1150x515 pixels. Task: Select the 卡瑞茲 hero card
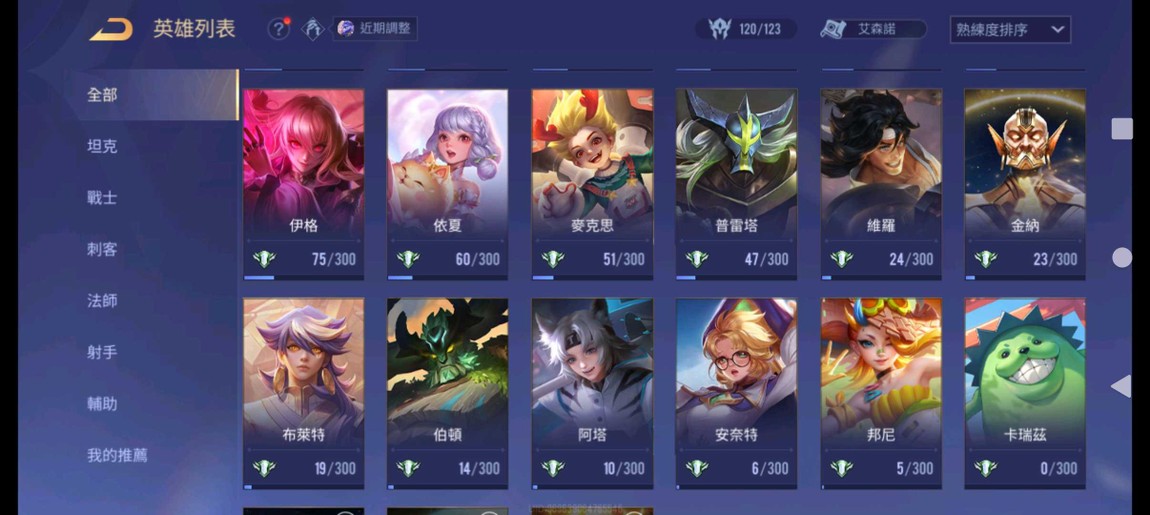[1025, 393]
